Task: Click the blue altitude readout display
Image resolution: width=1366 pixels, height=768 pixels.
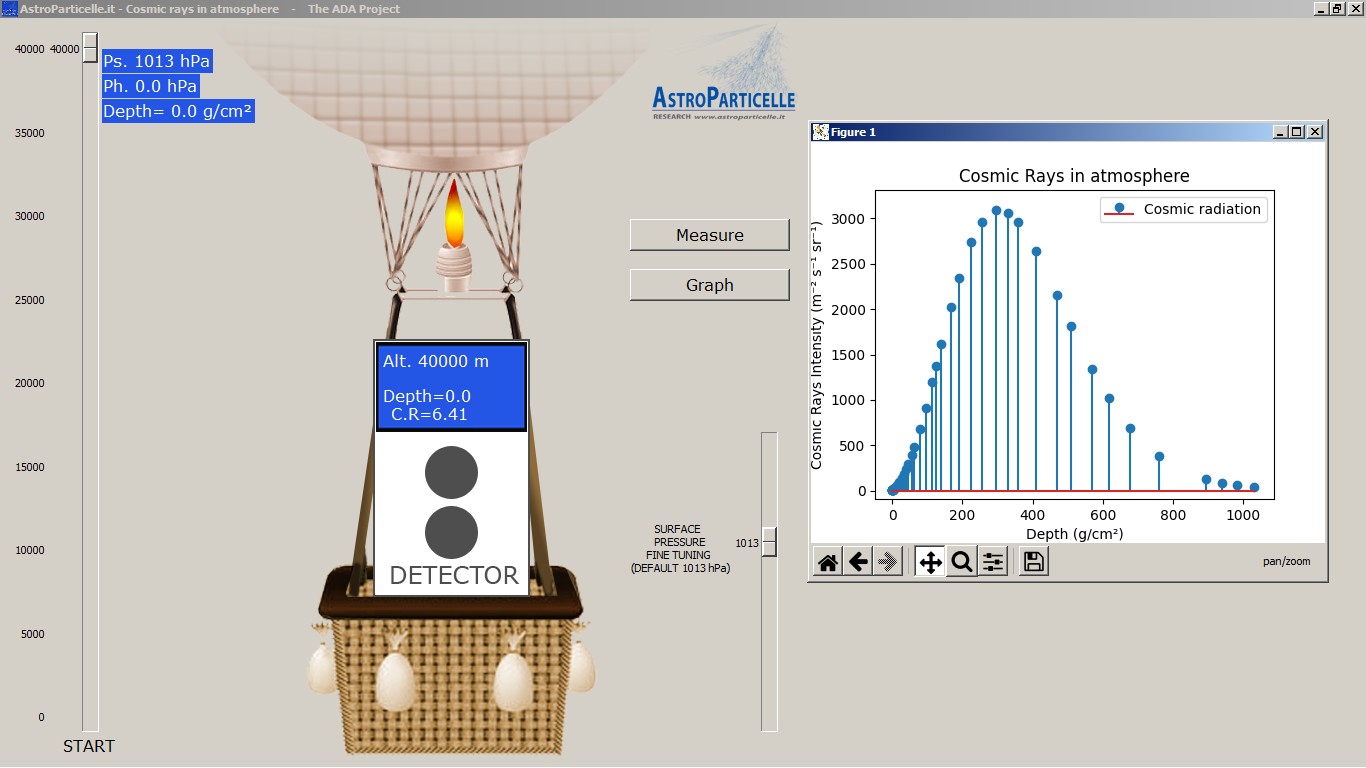Action: (451, 387)
